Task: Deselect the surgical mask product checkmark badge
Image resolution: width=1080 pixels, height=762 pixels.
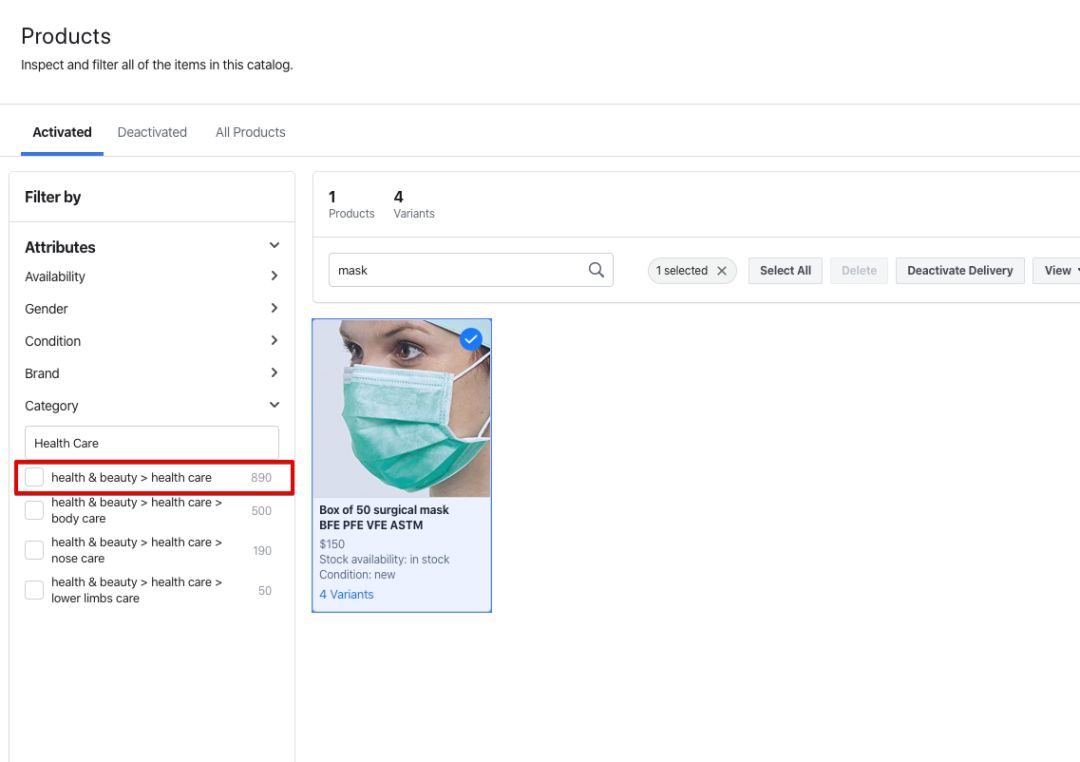Action: tap(471, 339)
